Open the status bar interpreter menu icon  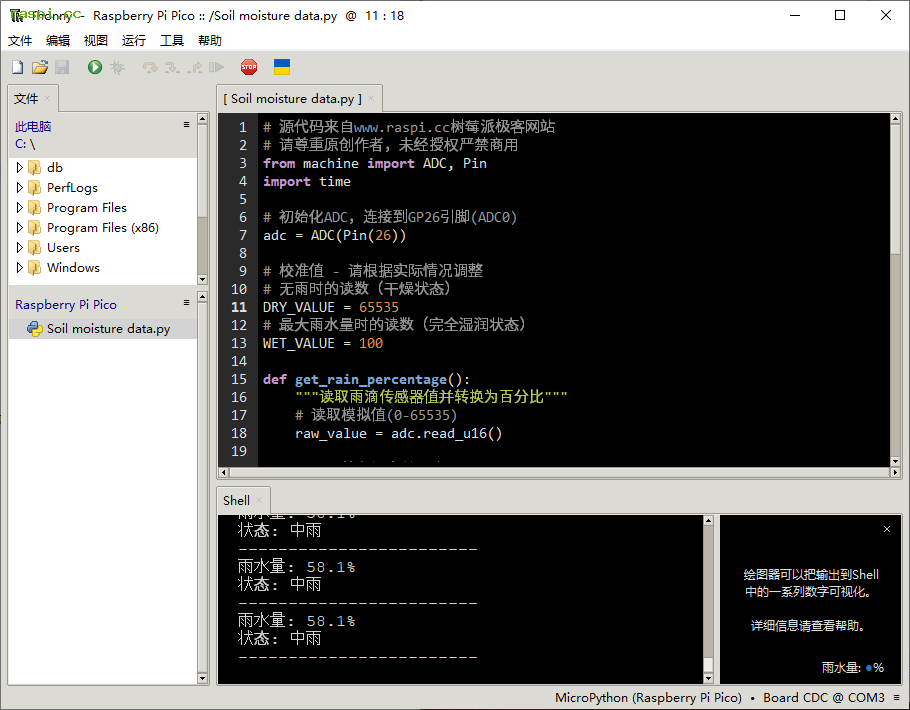tap(897, 697)
